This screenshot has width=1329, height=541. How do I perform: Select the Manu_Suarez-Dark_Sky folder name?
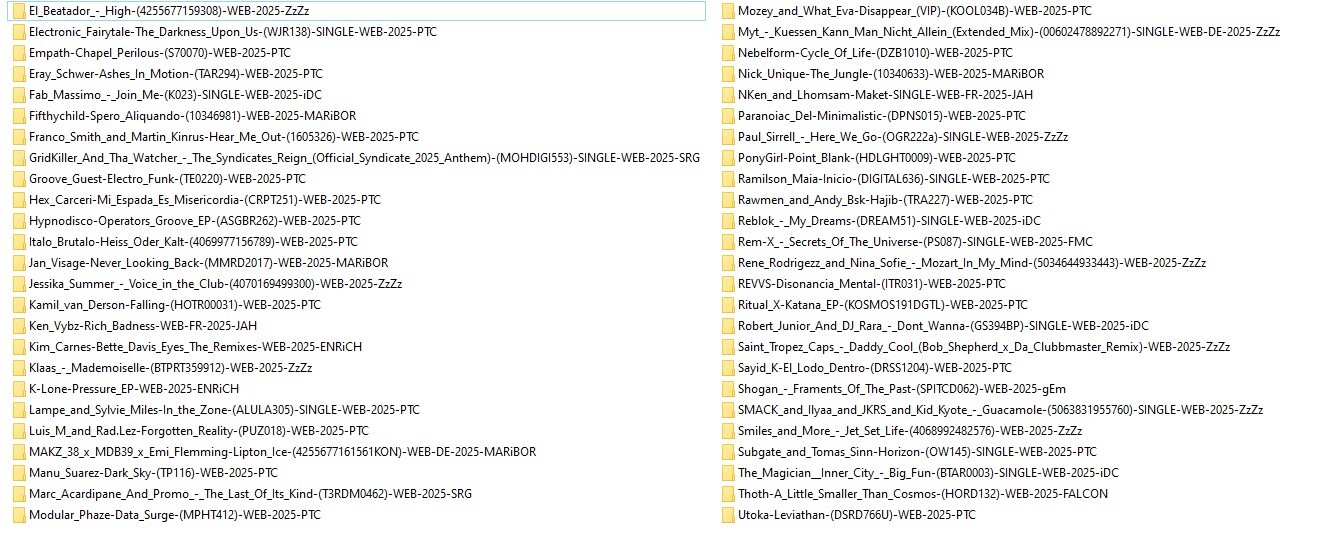click(x=153, y=473)
